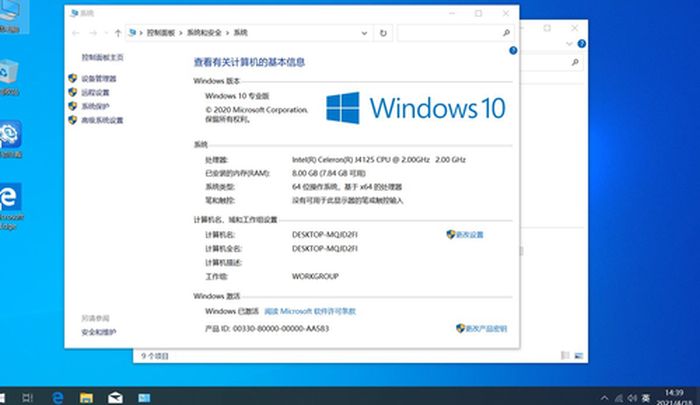Select 系统和安全 in the address breadcrumb
This screenshot has height=405, width=700.
(x=204, y=33)
